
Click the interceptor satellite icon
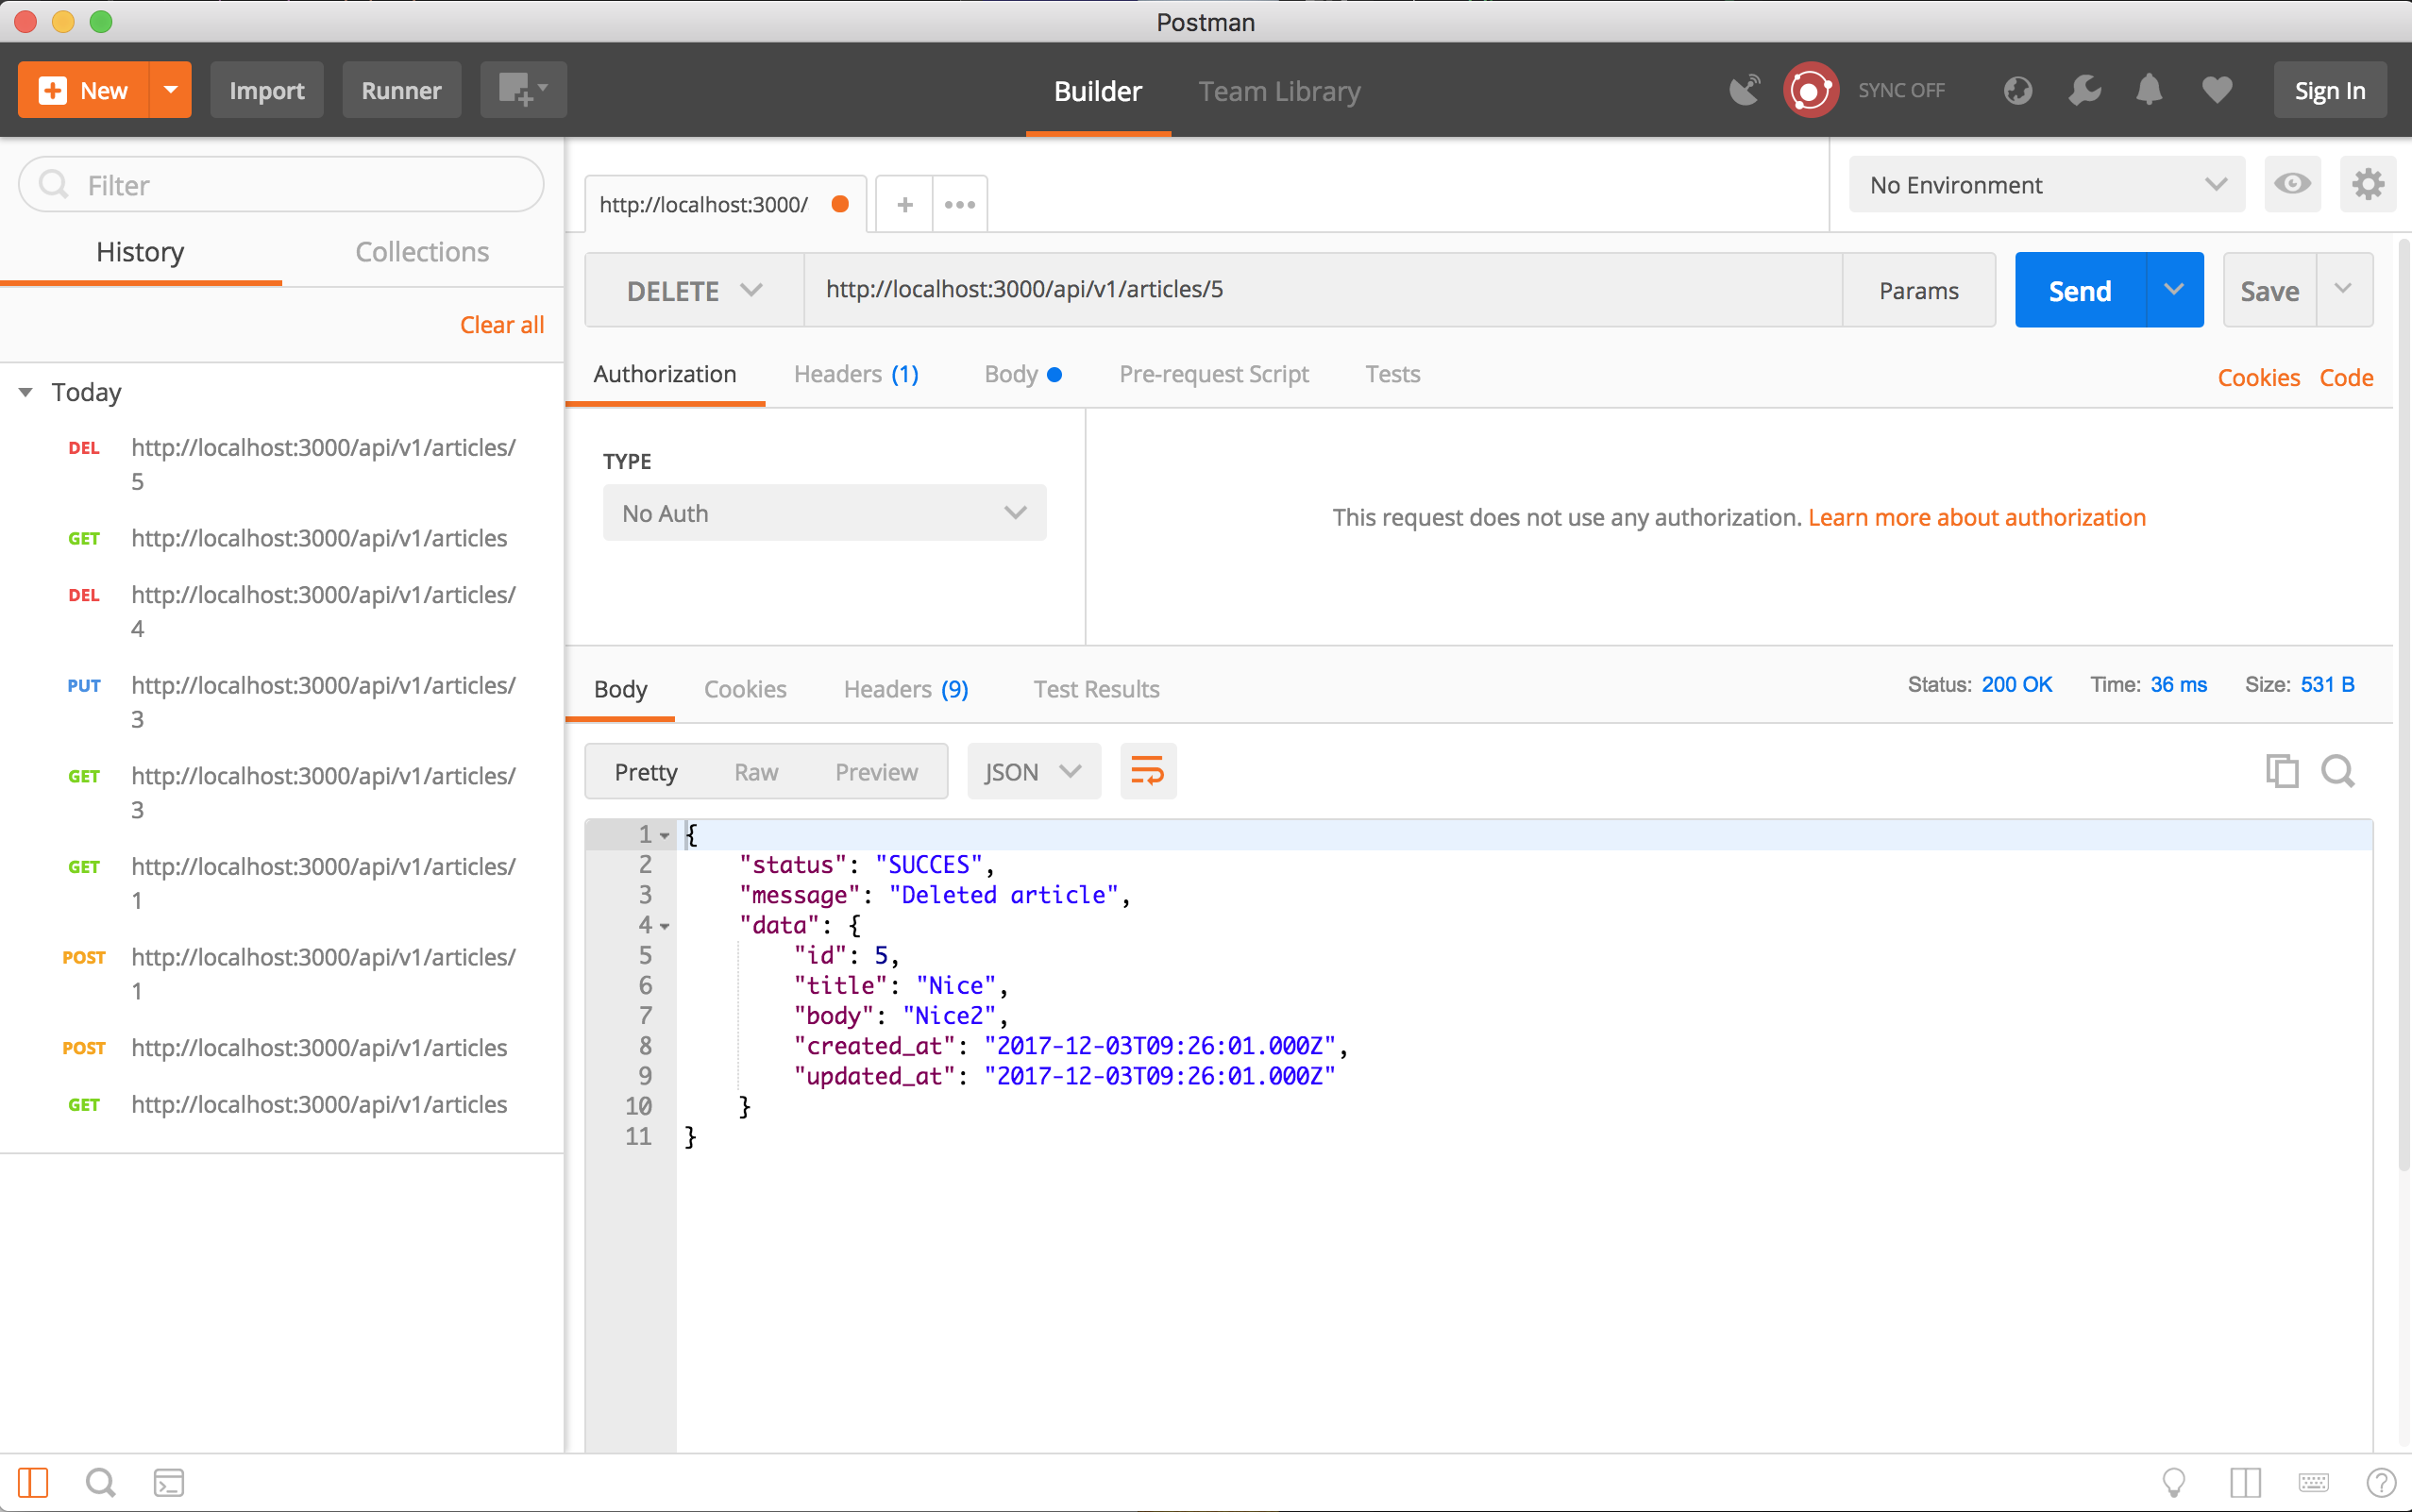[1745, 90]
